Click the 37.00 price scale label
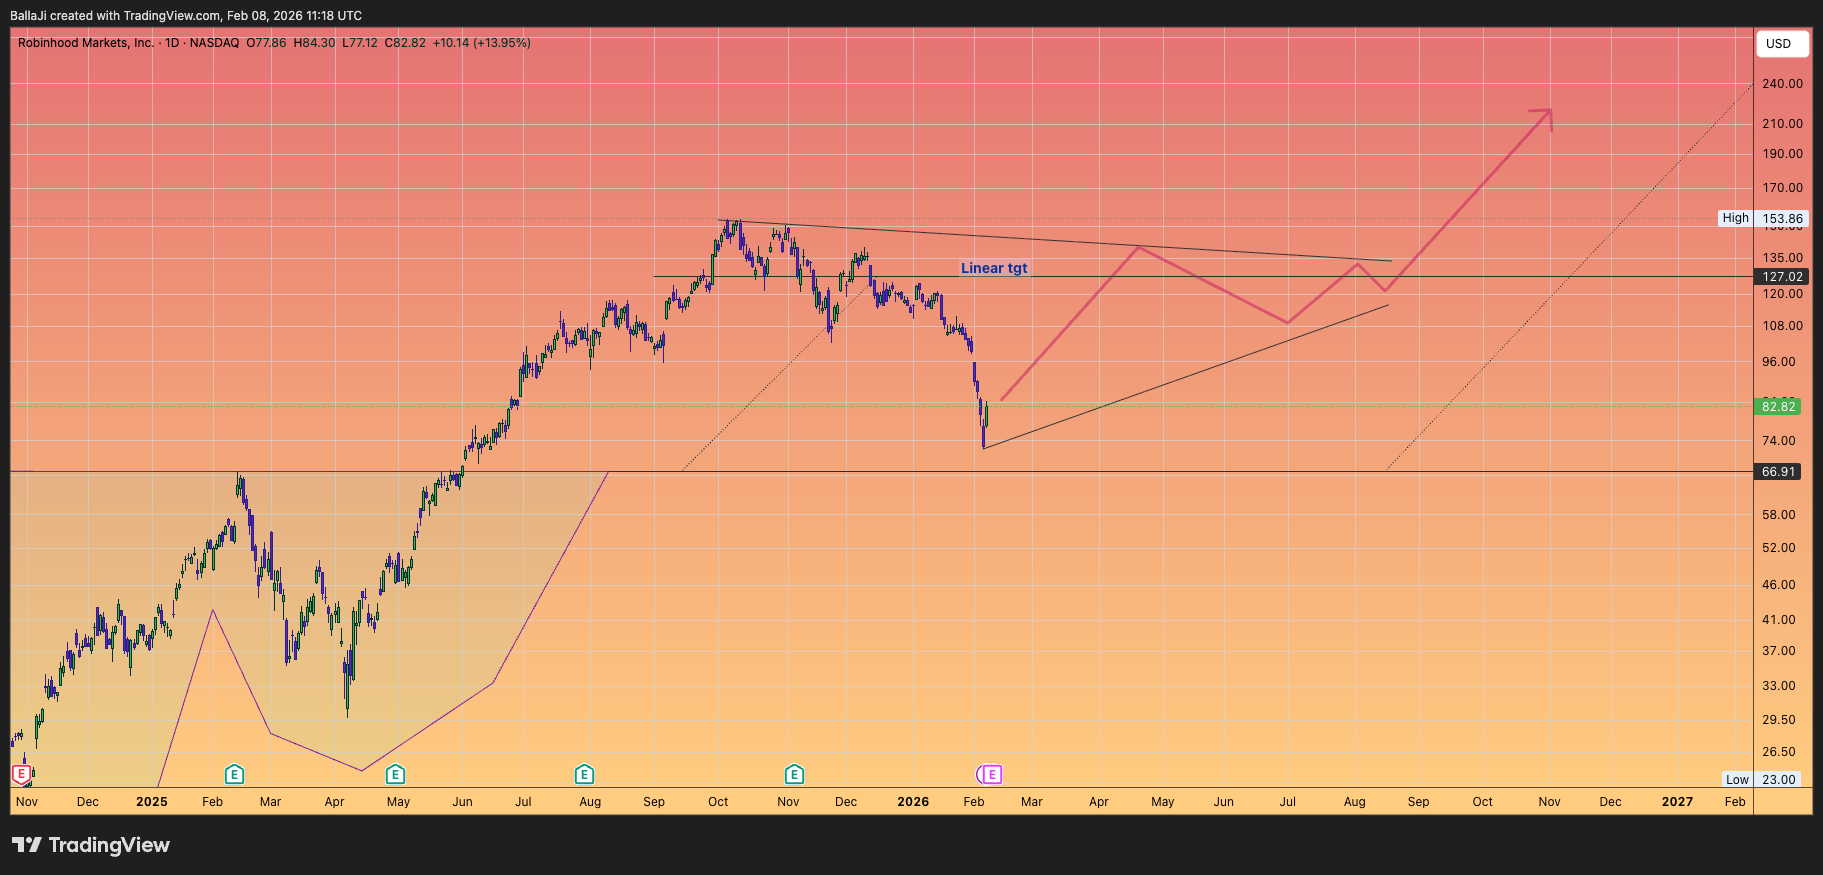Screen dimensions: 1823x875 click(1779, 651)
